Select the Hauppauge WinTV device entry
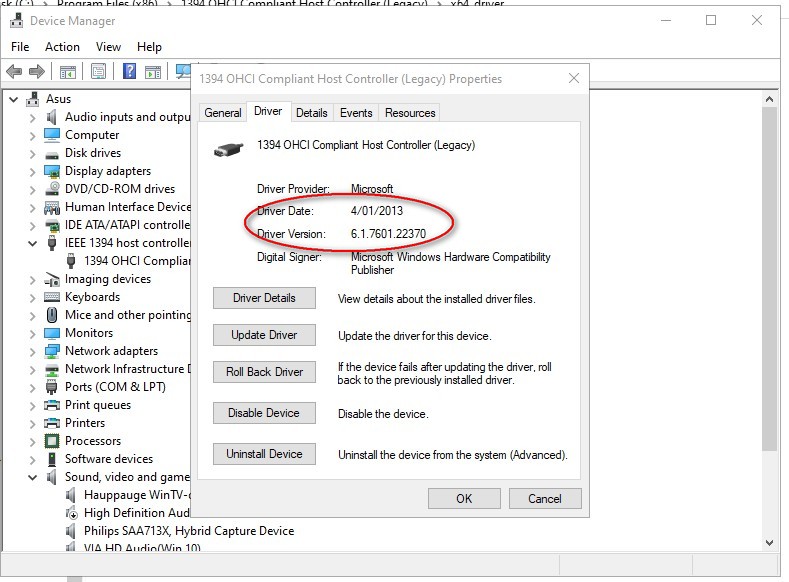Viewport: 789px width, 582px height. pyautogui.click(x=137, y=495)
